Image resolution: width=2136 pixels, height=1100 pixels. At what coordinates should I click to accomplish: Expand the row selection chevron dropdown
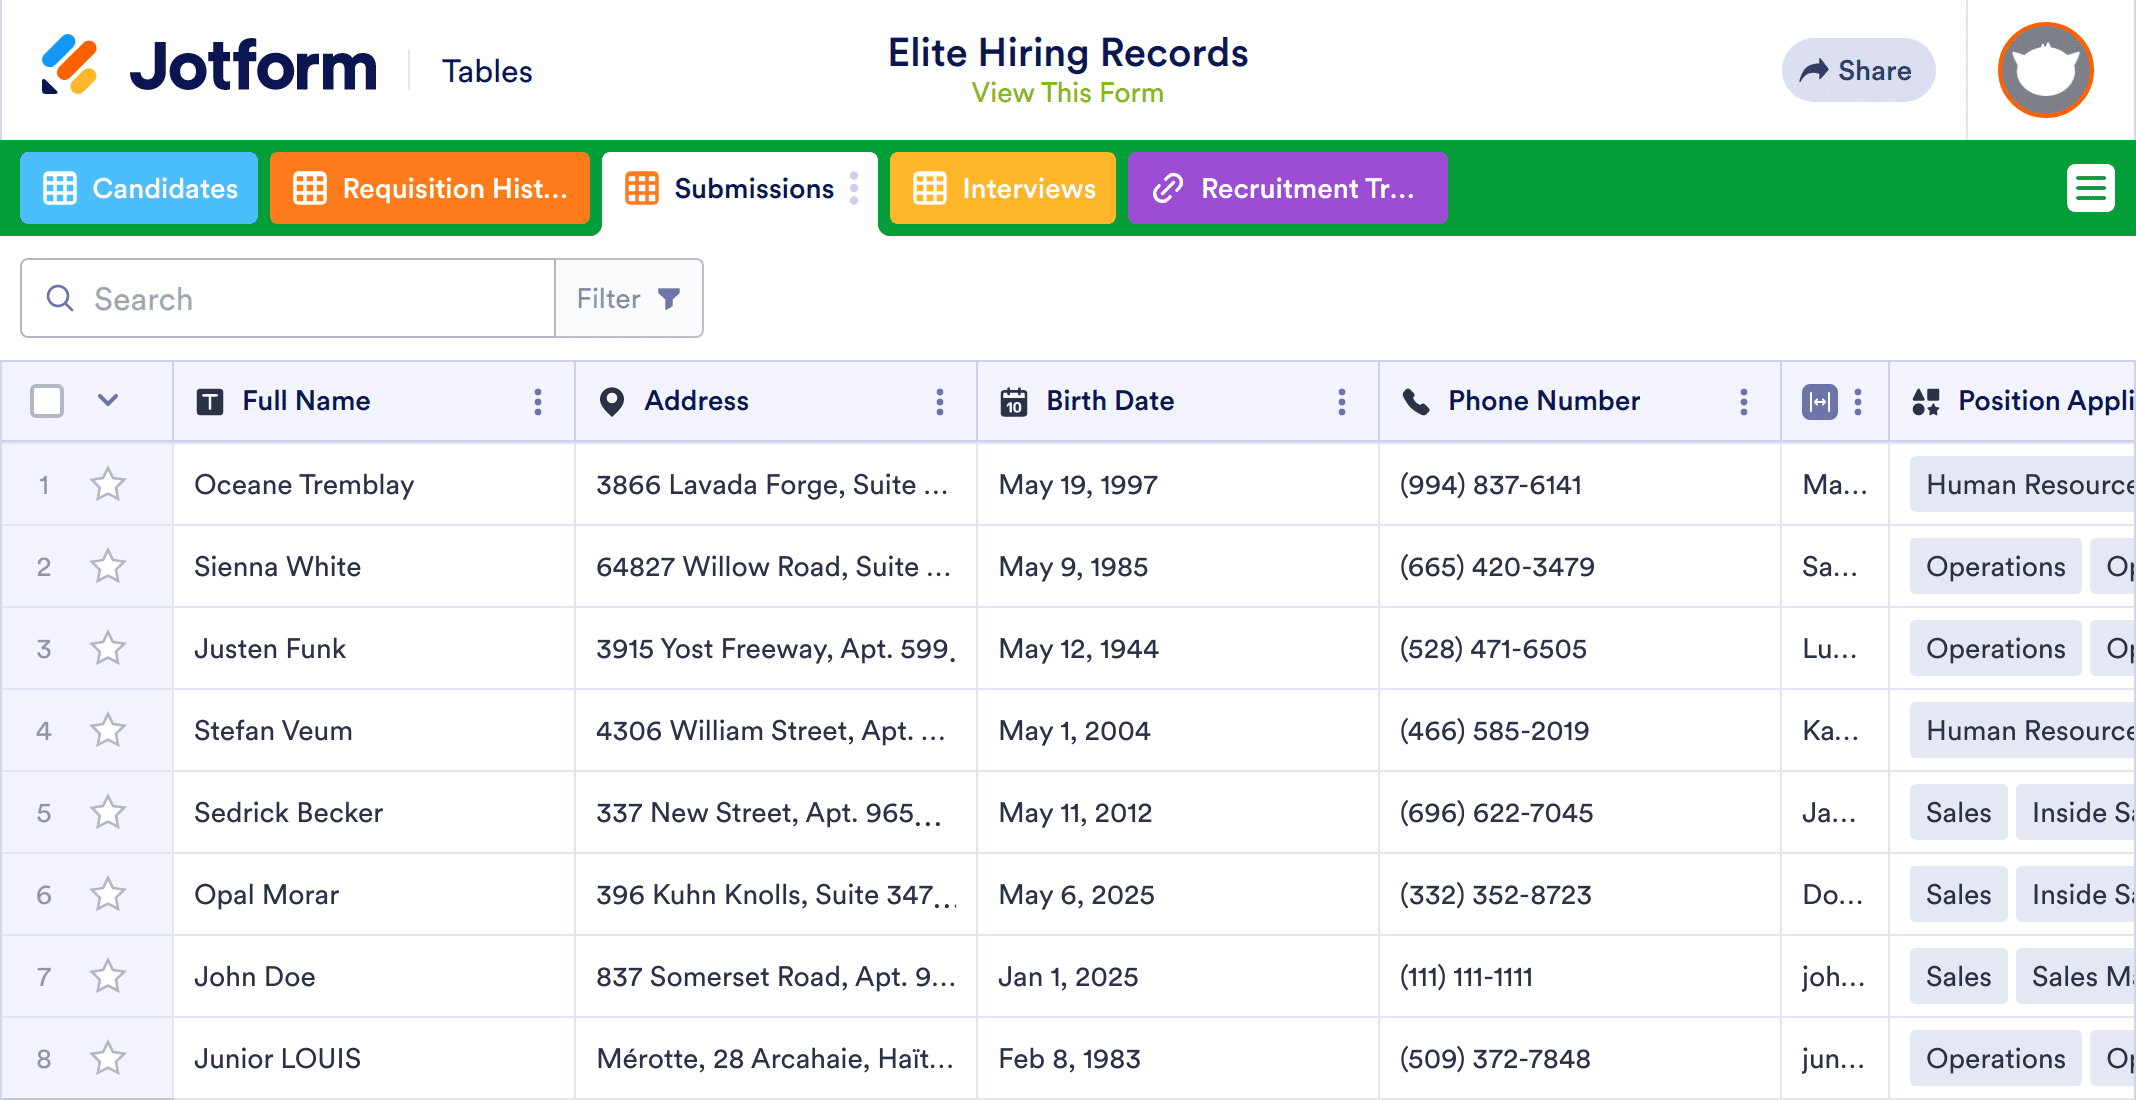108,401
